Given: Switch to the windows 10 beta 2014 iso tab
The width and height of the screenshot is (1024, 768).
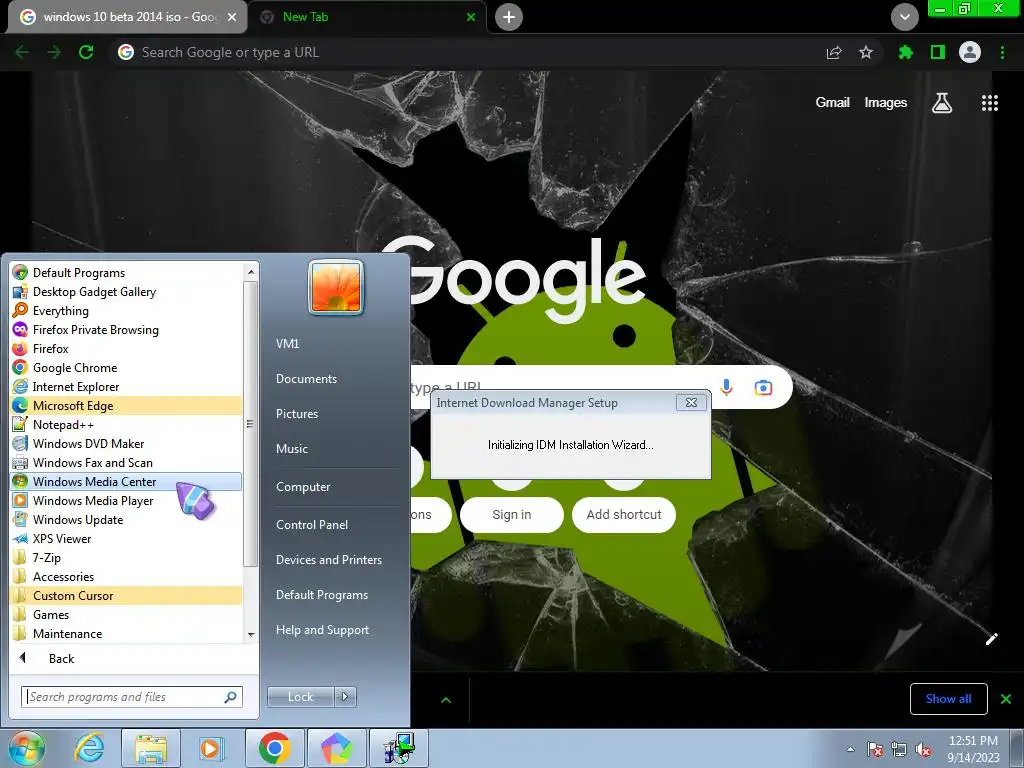Looking at the screenshot, I should (127, 17).
